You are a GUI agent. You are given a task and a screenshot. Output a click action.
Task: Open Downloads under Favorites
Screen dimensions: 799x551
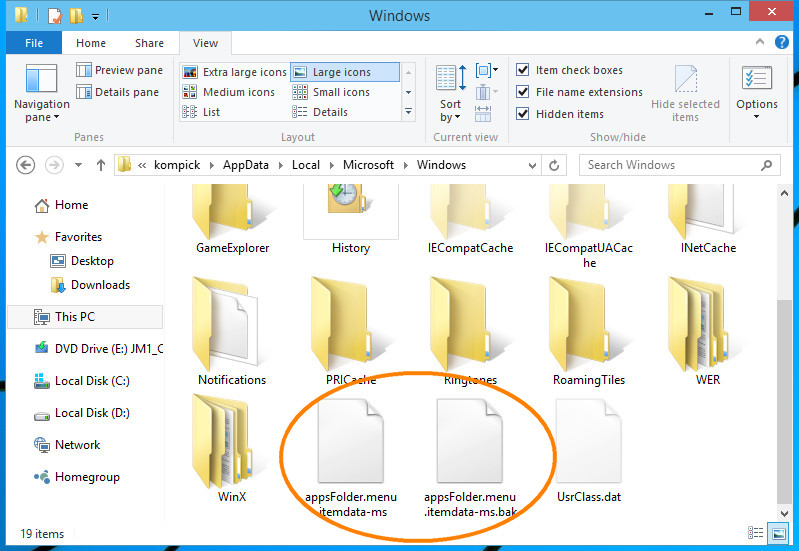pos(90,285)
